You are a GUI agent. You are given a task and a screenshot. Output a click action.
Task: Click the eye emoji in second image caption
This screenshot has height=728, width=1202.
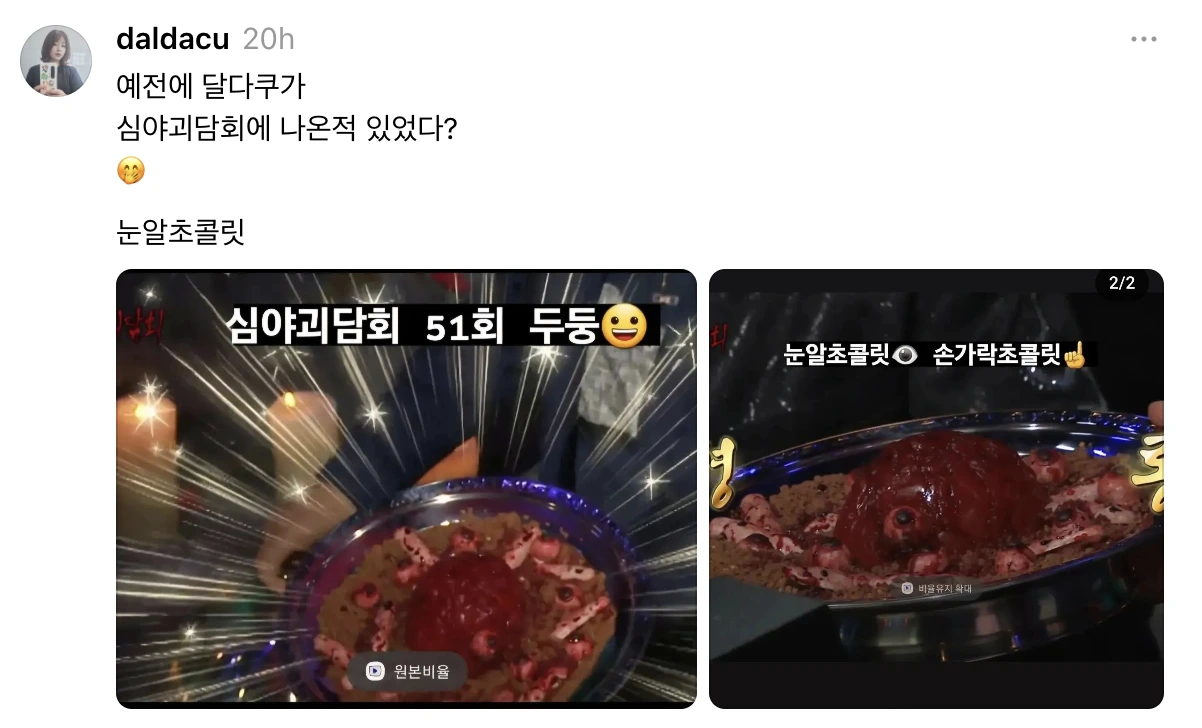point(906,356)
